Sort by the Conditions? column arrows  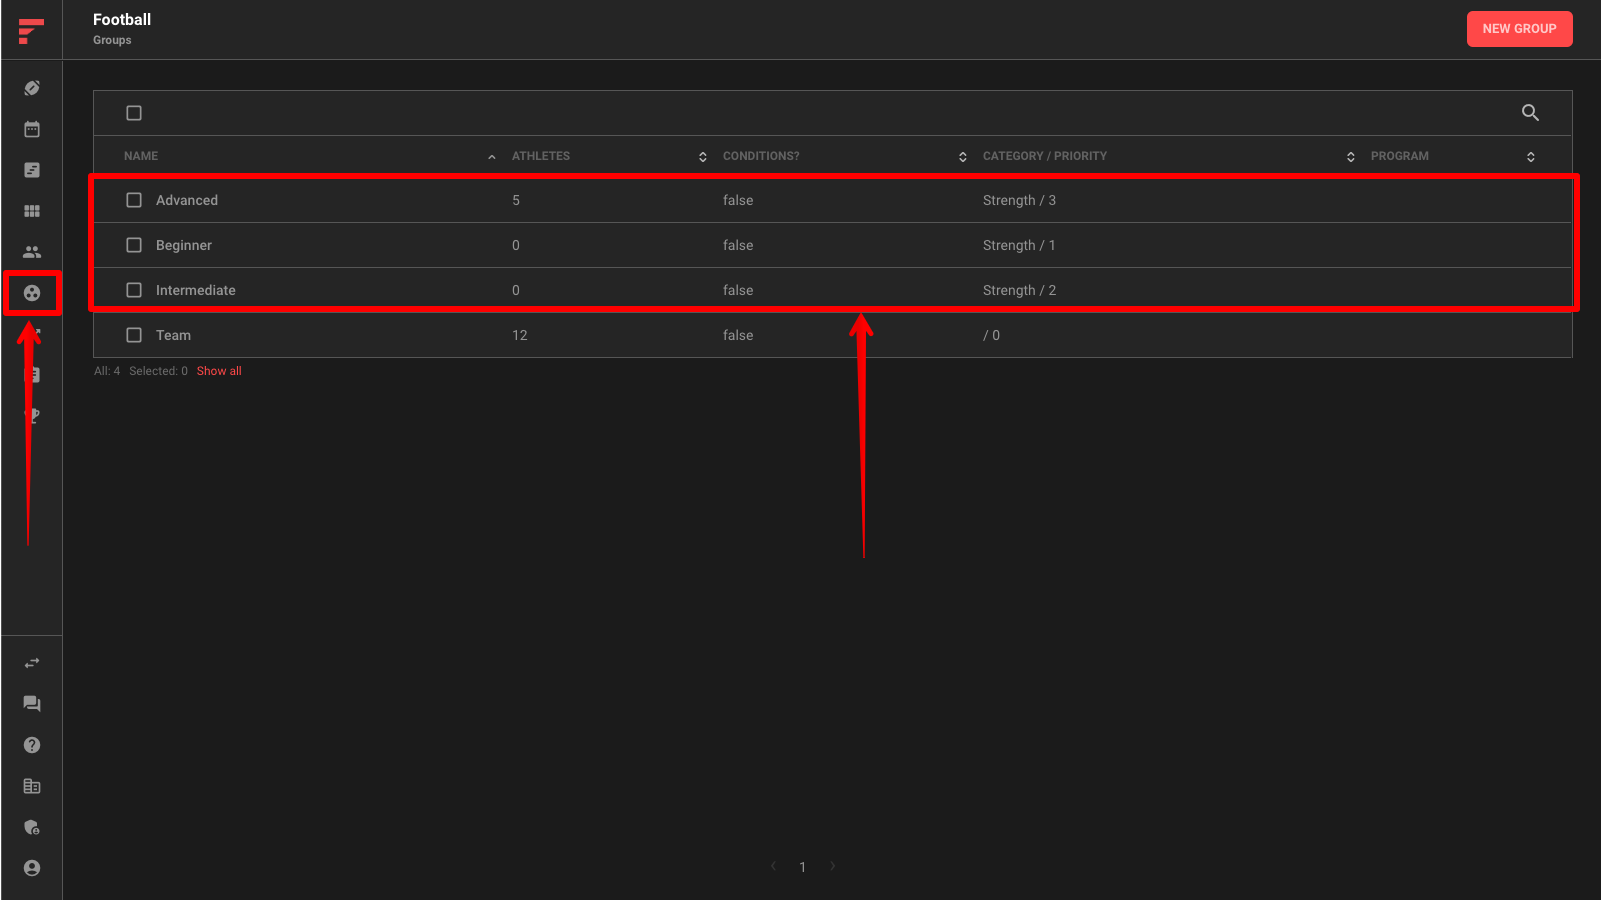point(963,157)
